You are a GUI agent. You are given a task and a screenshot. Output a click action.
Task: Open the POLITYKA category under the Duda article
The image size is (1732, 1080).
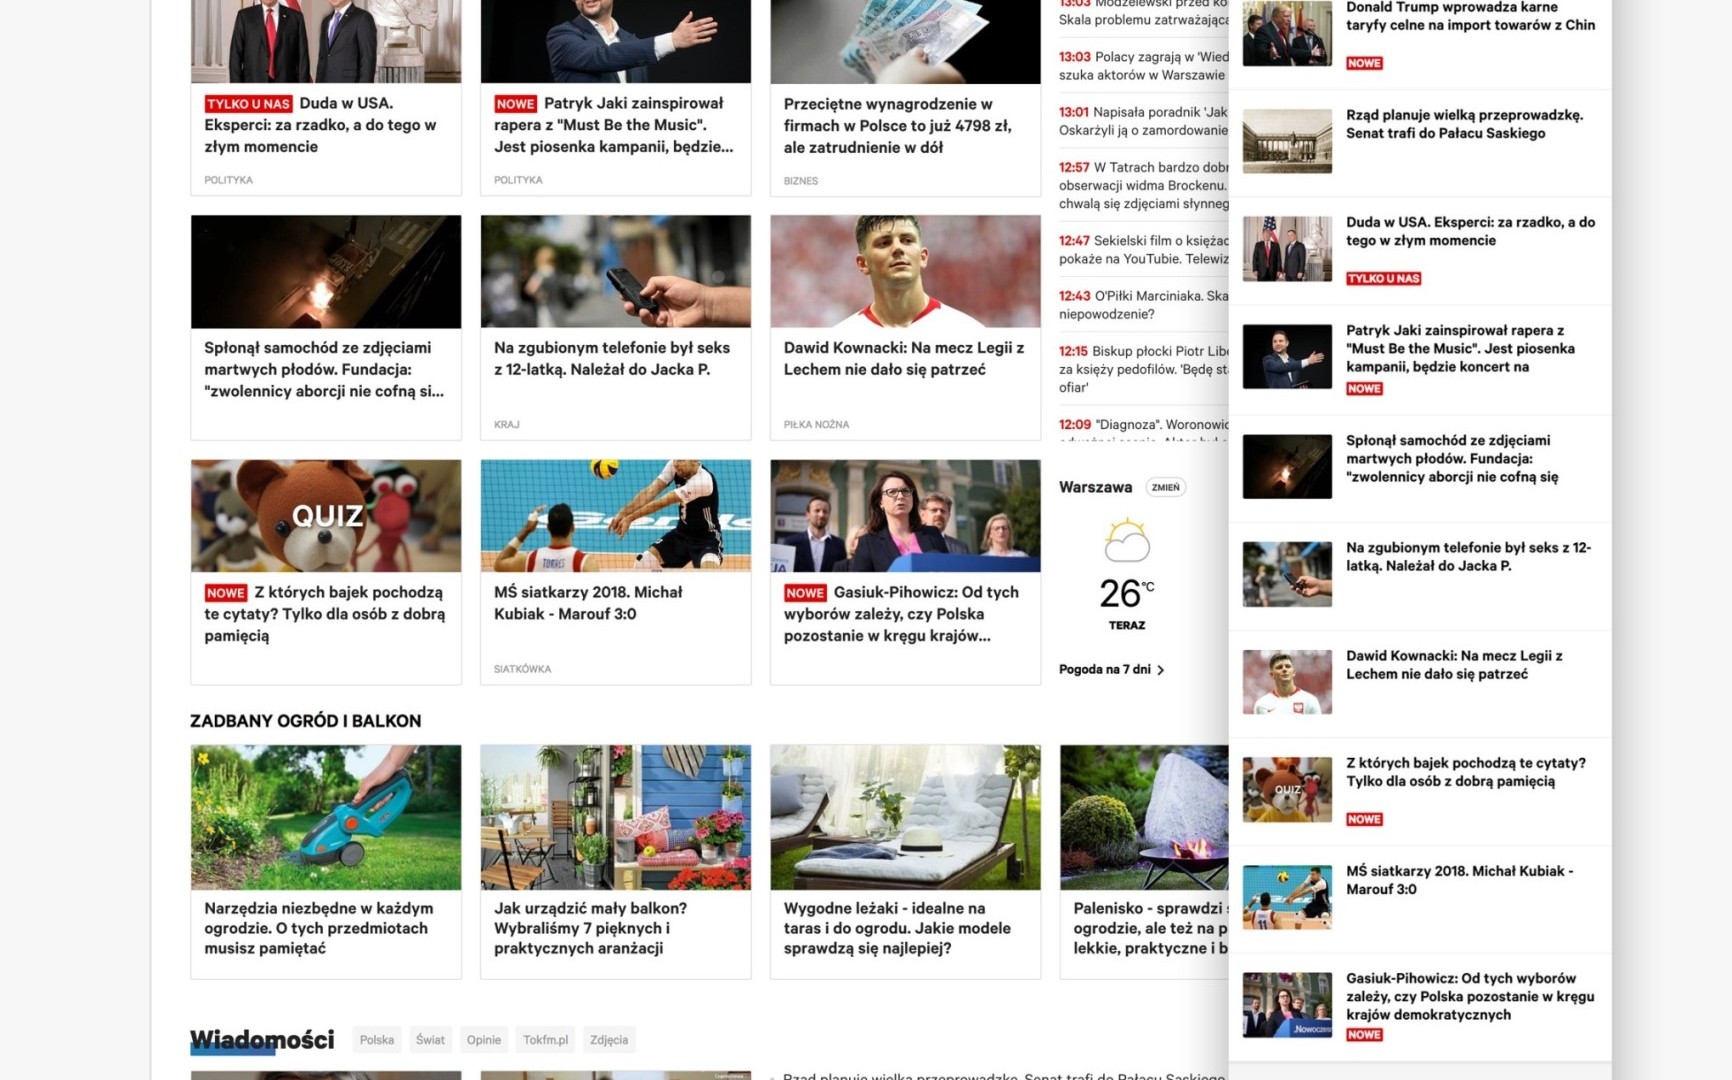(x=227, y=180)
